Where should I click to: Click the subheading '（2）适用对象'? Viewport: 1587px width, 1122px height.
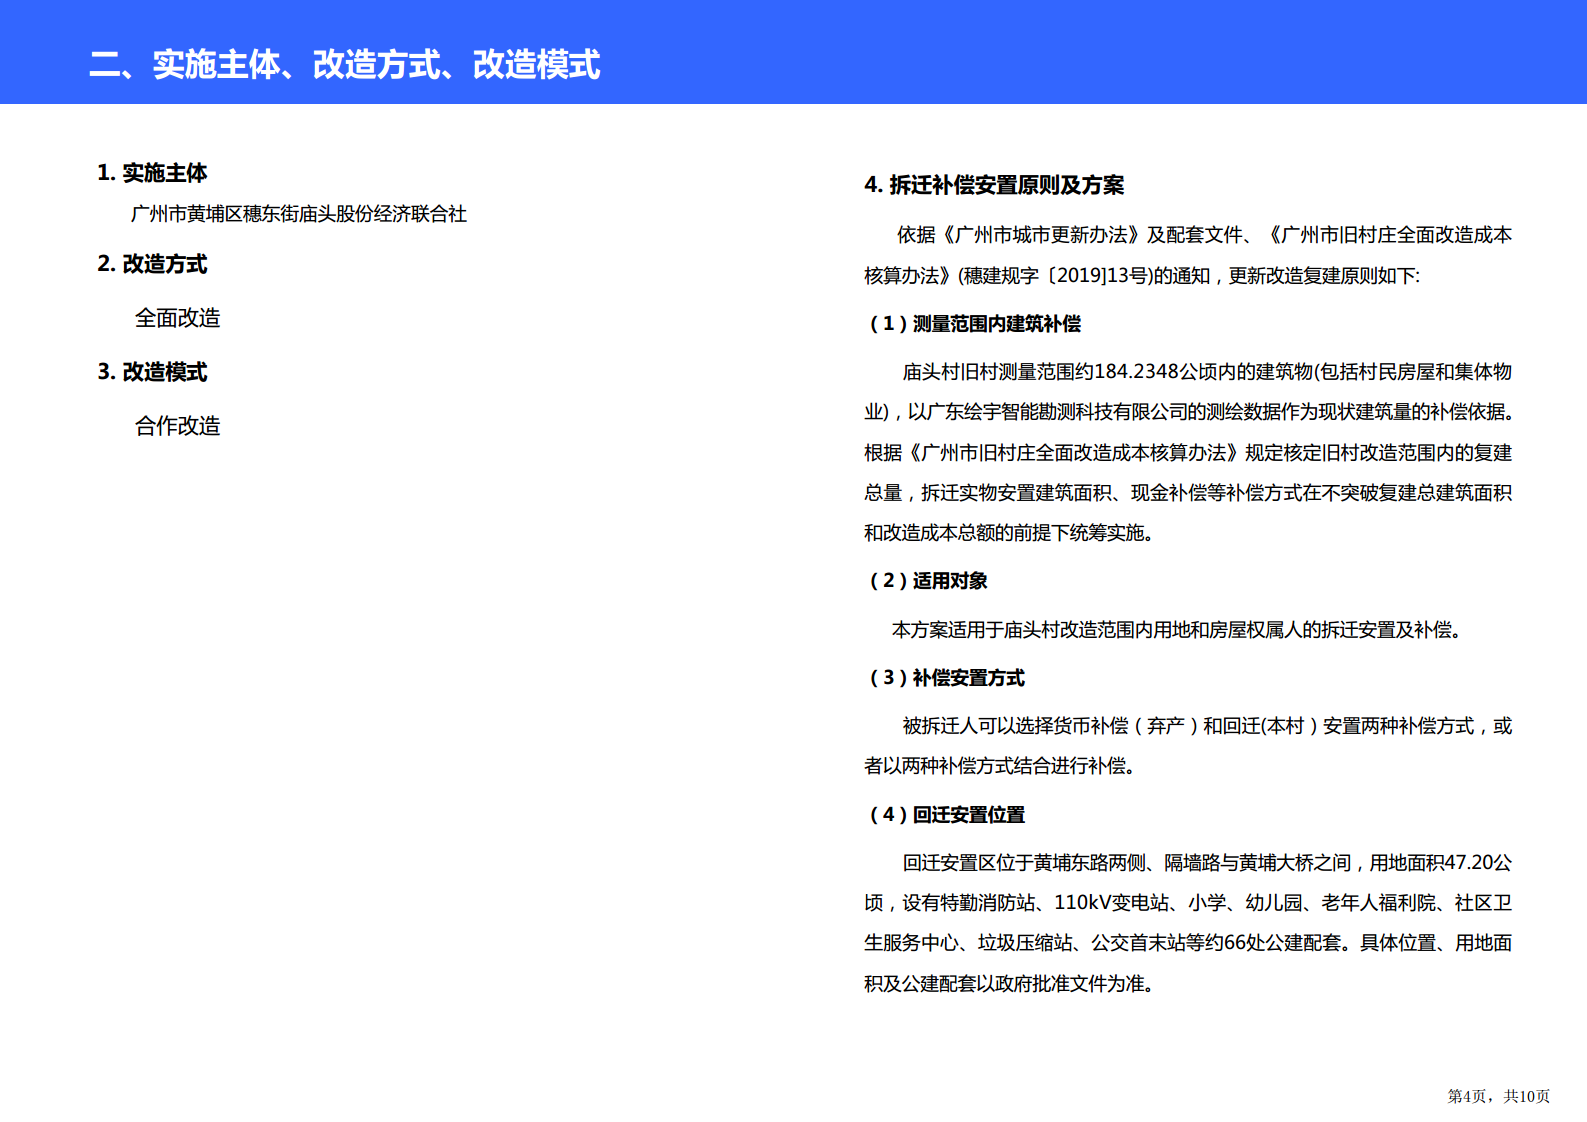(927, 581)
